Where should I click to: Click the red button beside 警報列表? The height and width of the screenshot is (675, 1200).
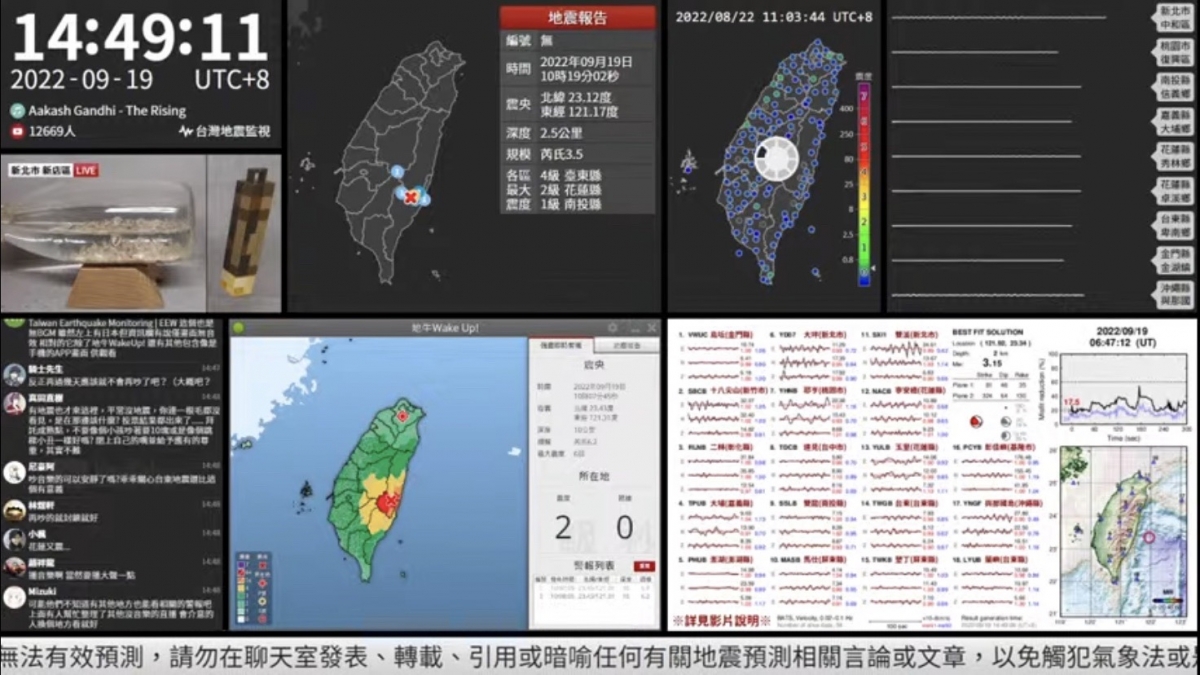(645, 566)
